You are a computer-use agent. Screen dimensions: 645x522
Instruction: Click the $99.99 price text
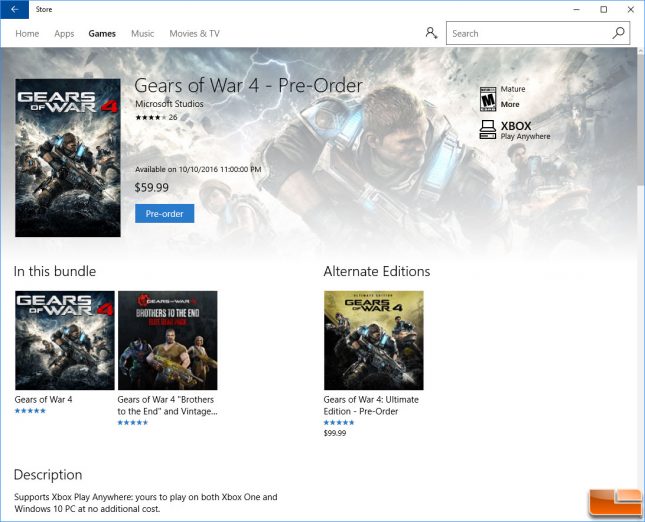coord(335,433)
